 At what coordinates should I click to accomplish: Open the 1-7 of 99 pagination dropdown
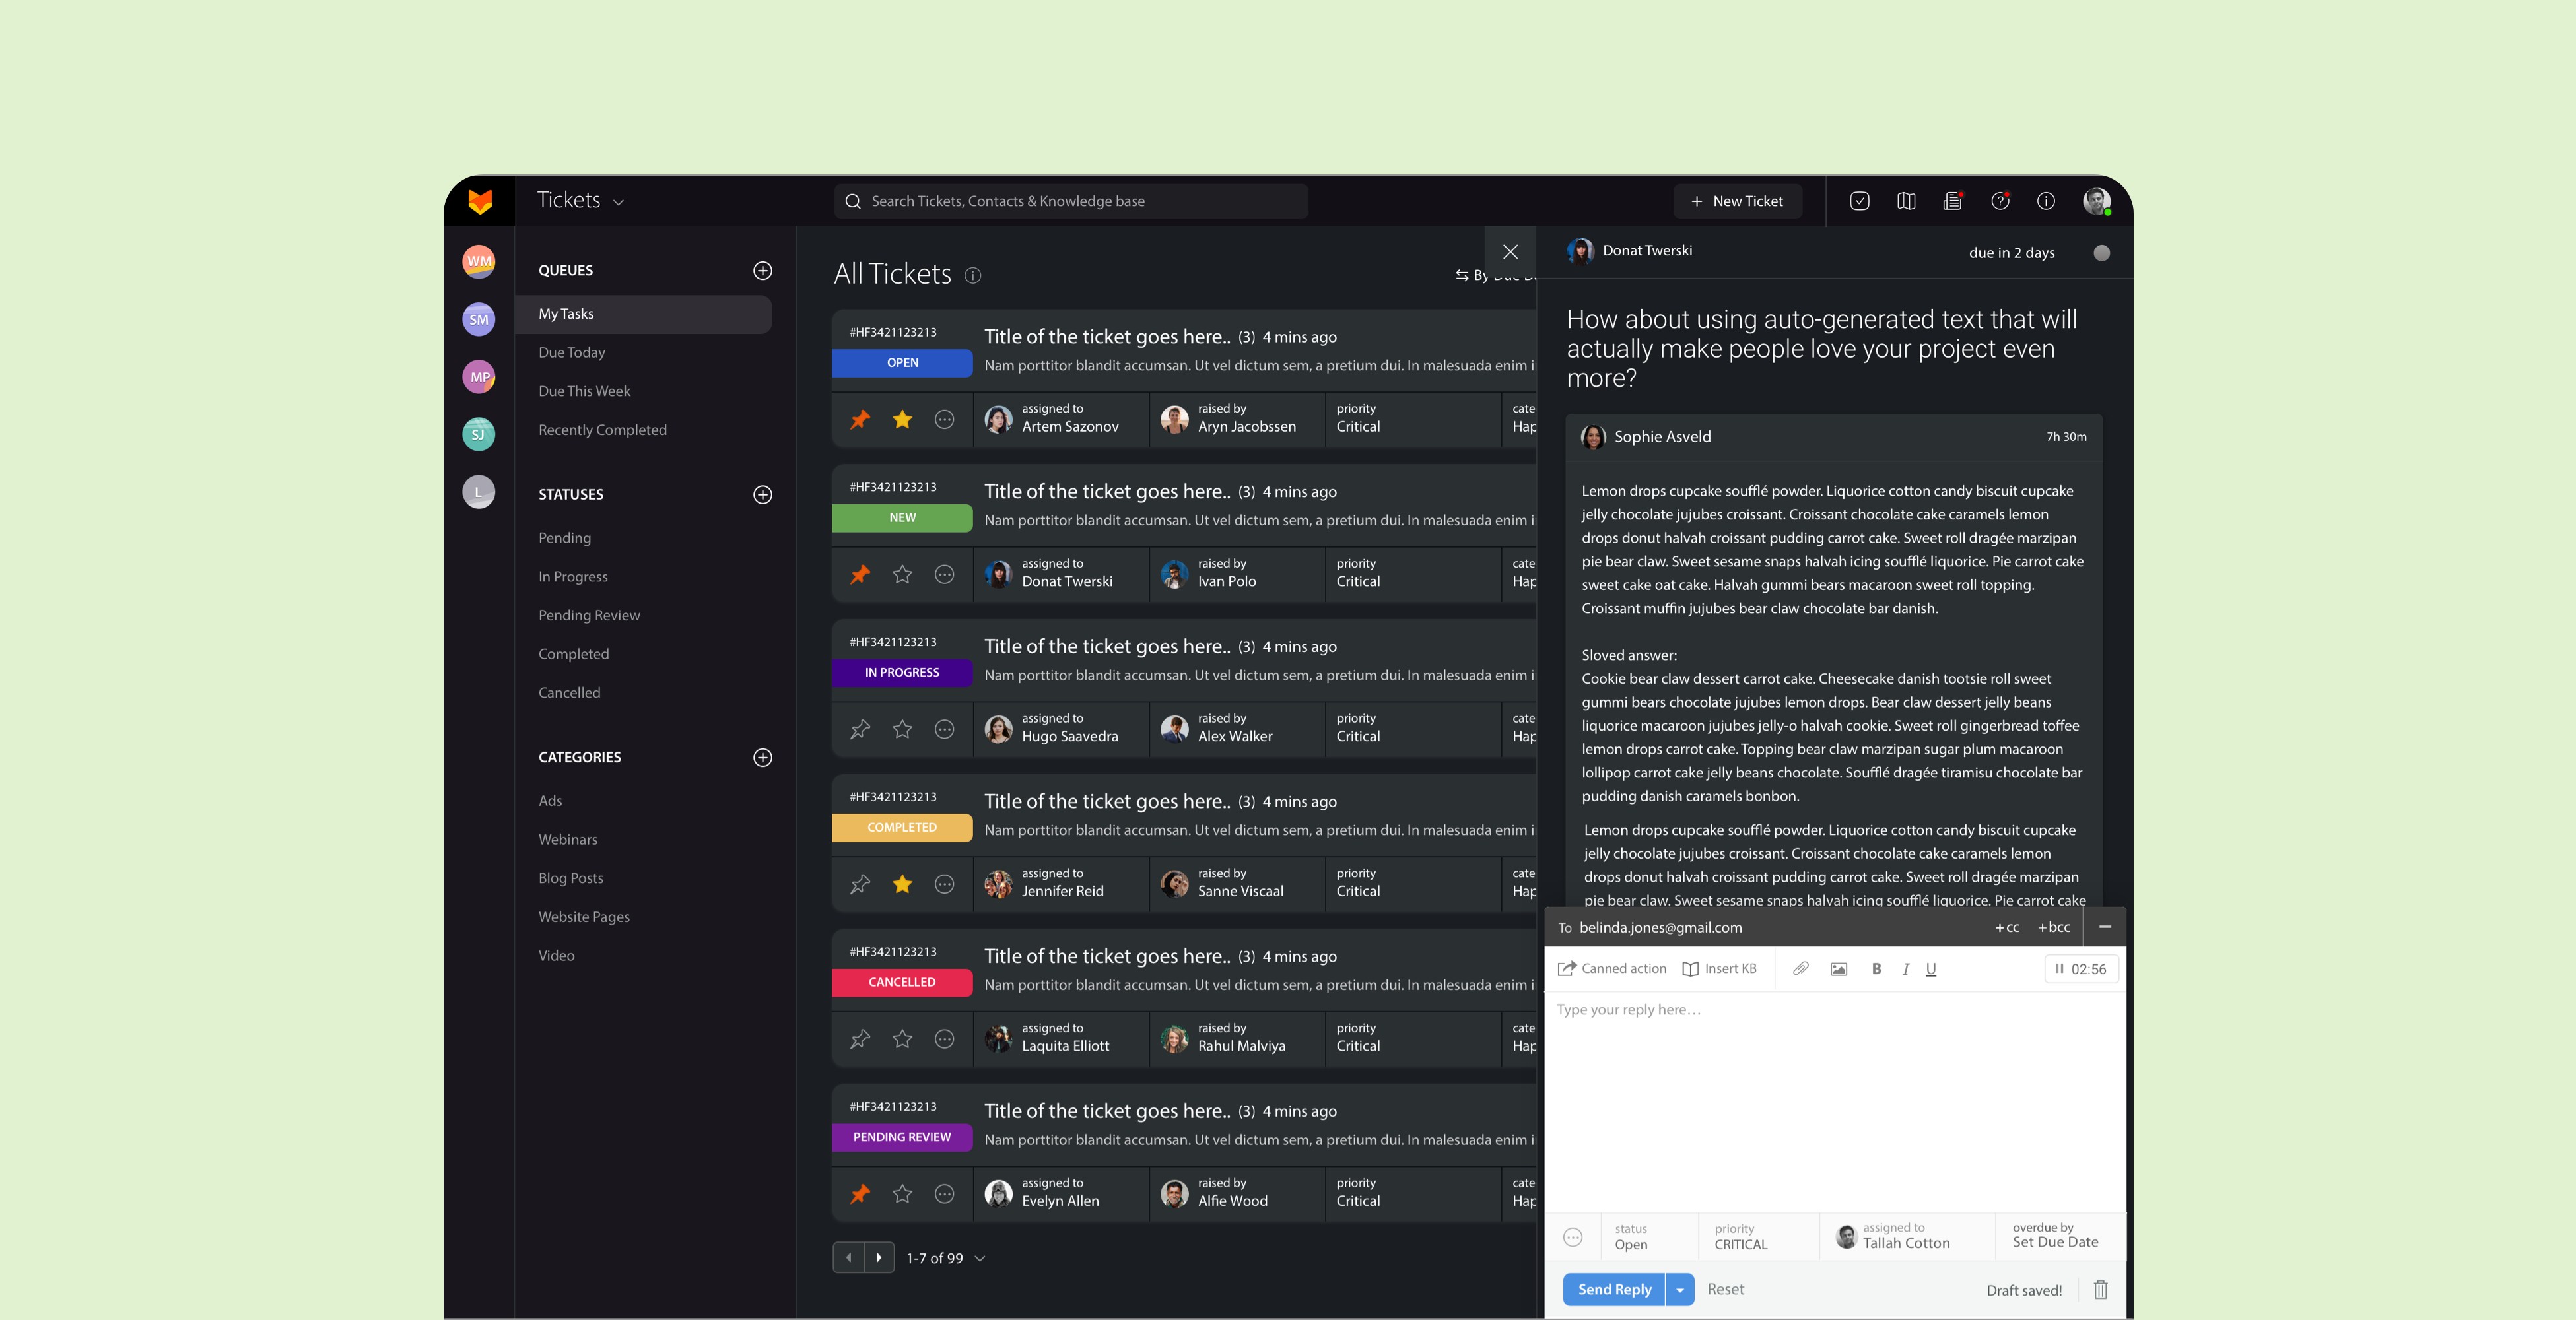point(980,1258)
